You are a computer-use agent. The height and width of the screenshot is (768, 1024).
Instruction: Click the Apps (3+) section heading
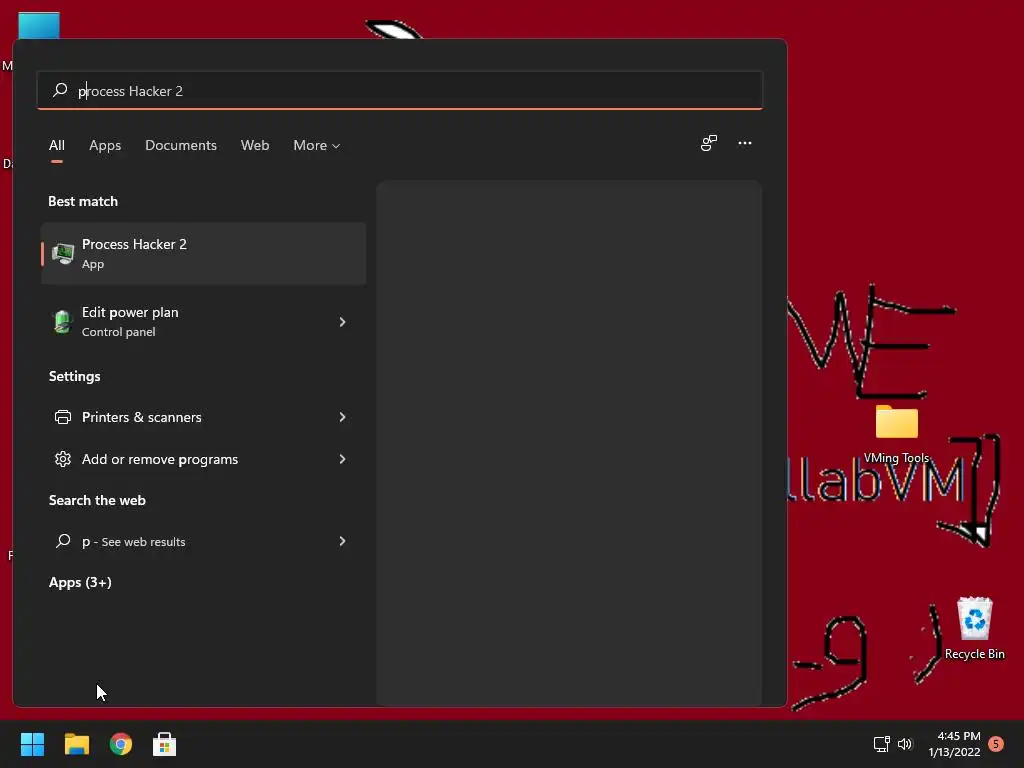pos(80,582)
